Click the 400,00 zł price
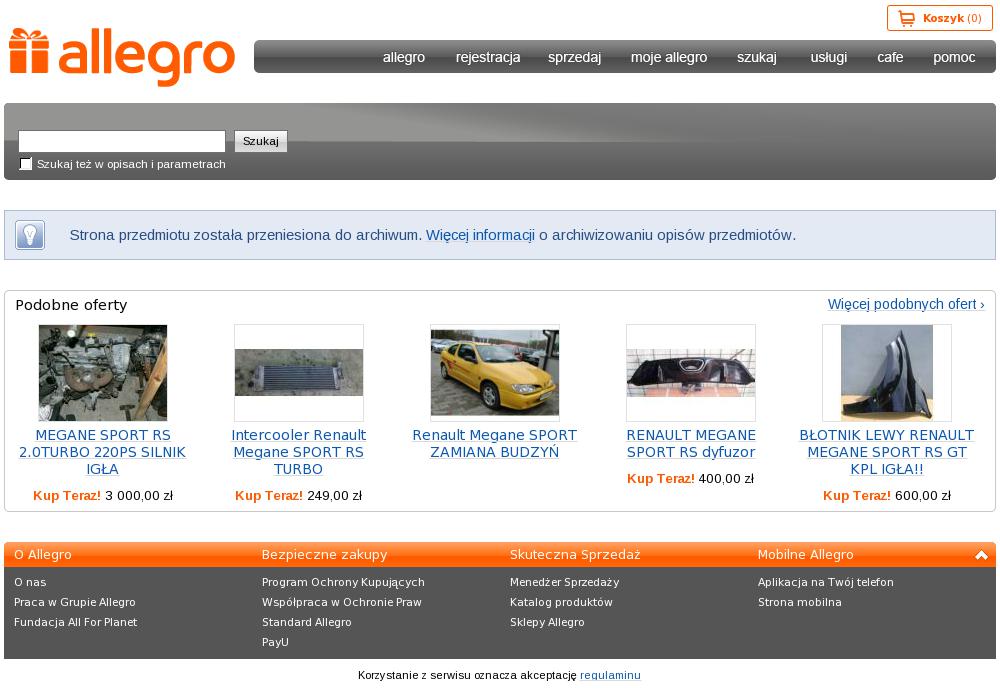This screenshot has height=695, width=1000. pyautogui.click(x=726, y=479)
